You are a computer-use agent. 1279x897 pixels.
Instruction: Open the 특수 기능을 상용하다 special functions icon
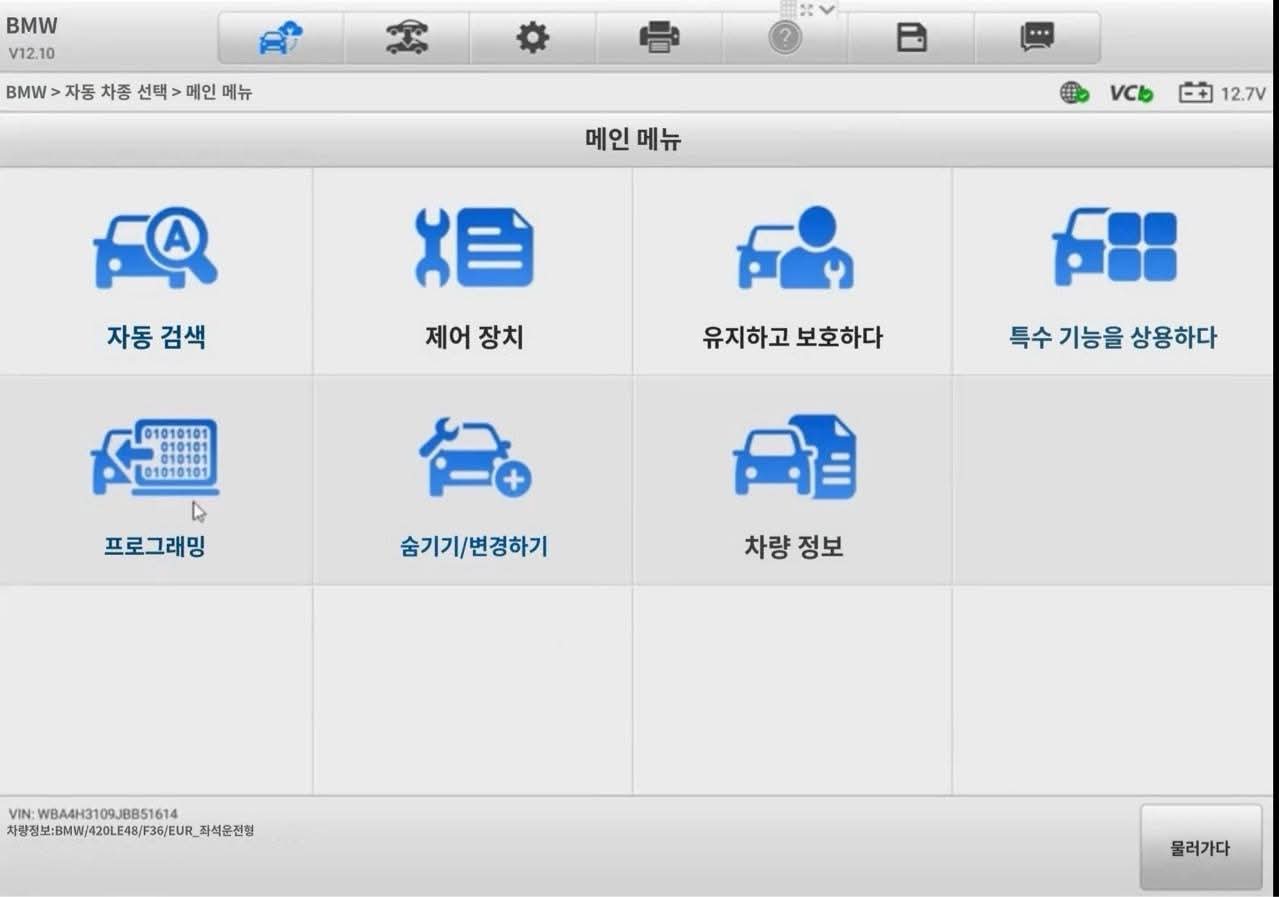(x=1113, y=246)
